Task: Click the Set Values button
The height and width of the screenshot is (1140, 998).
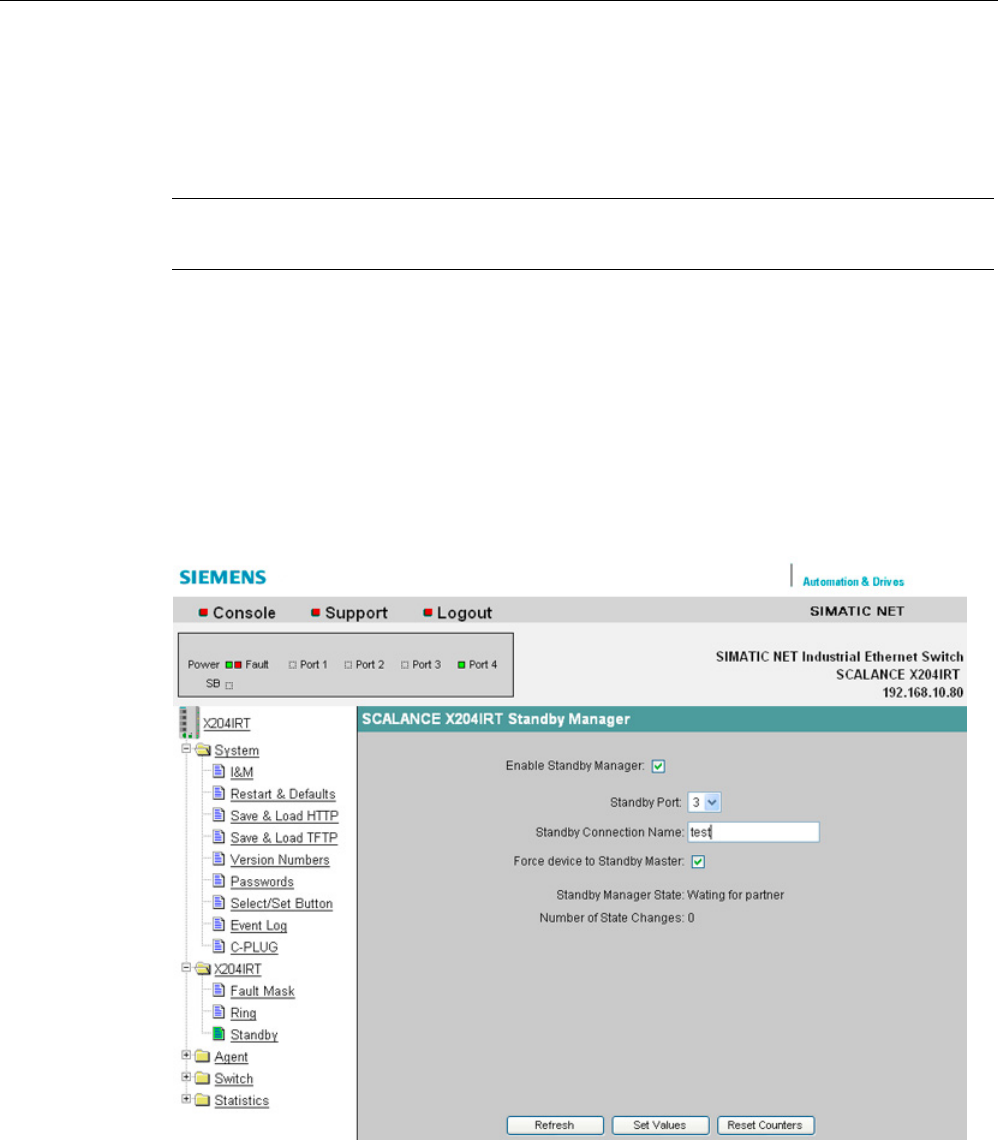Action: (x=660, y=1125)
